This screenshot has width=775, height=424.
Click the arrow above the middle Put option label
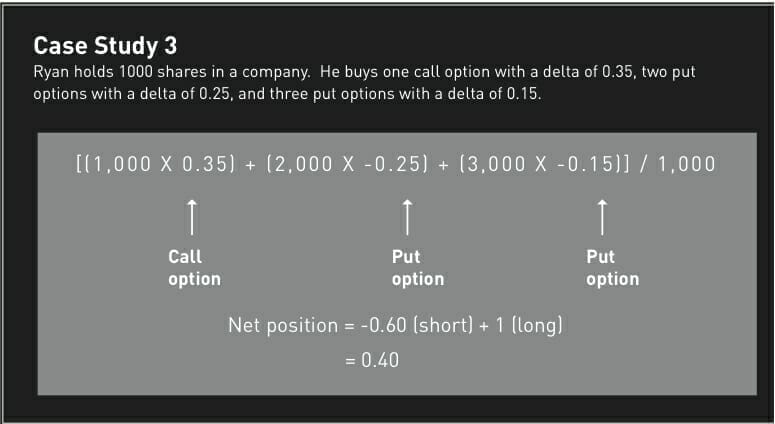(406, 215)
